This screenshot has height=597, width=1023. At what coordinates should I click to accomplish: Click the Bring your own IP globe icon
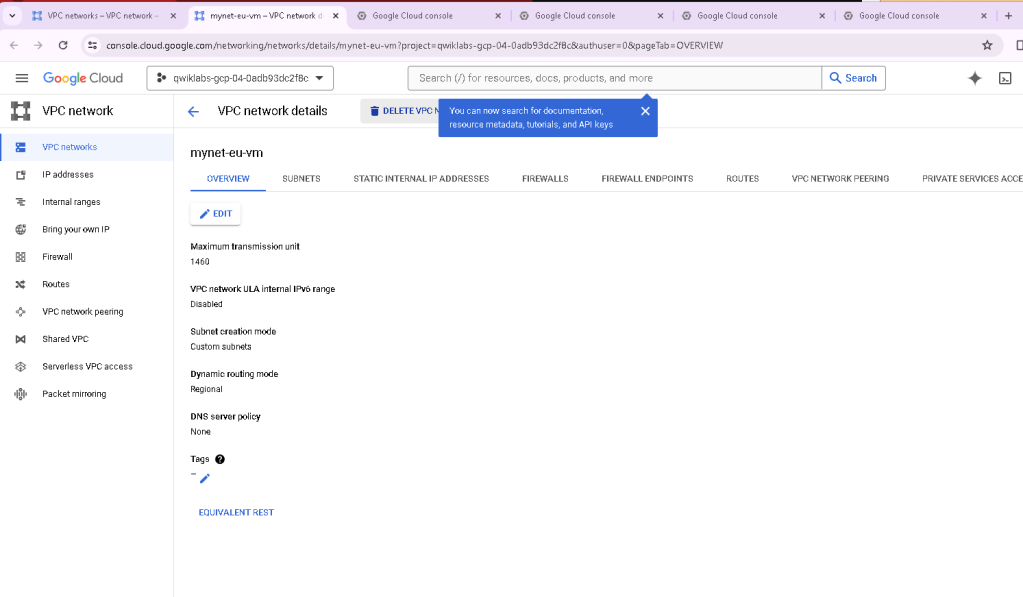click(21, 230)
